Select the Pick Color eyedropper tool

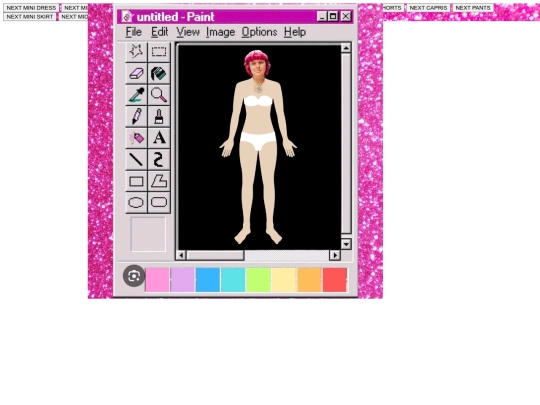pyautogui.click(x=136, y=95)
